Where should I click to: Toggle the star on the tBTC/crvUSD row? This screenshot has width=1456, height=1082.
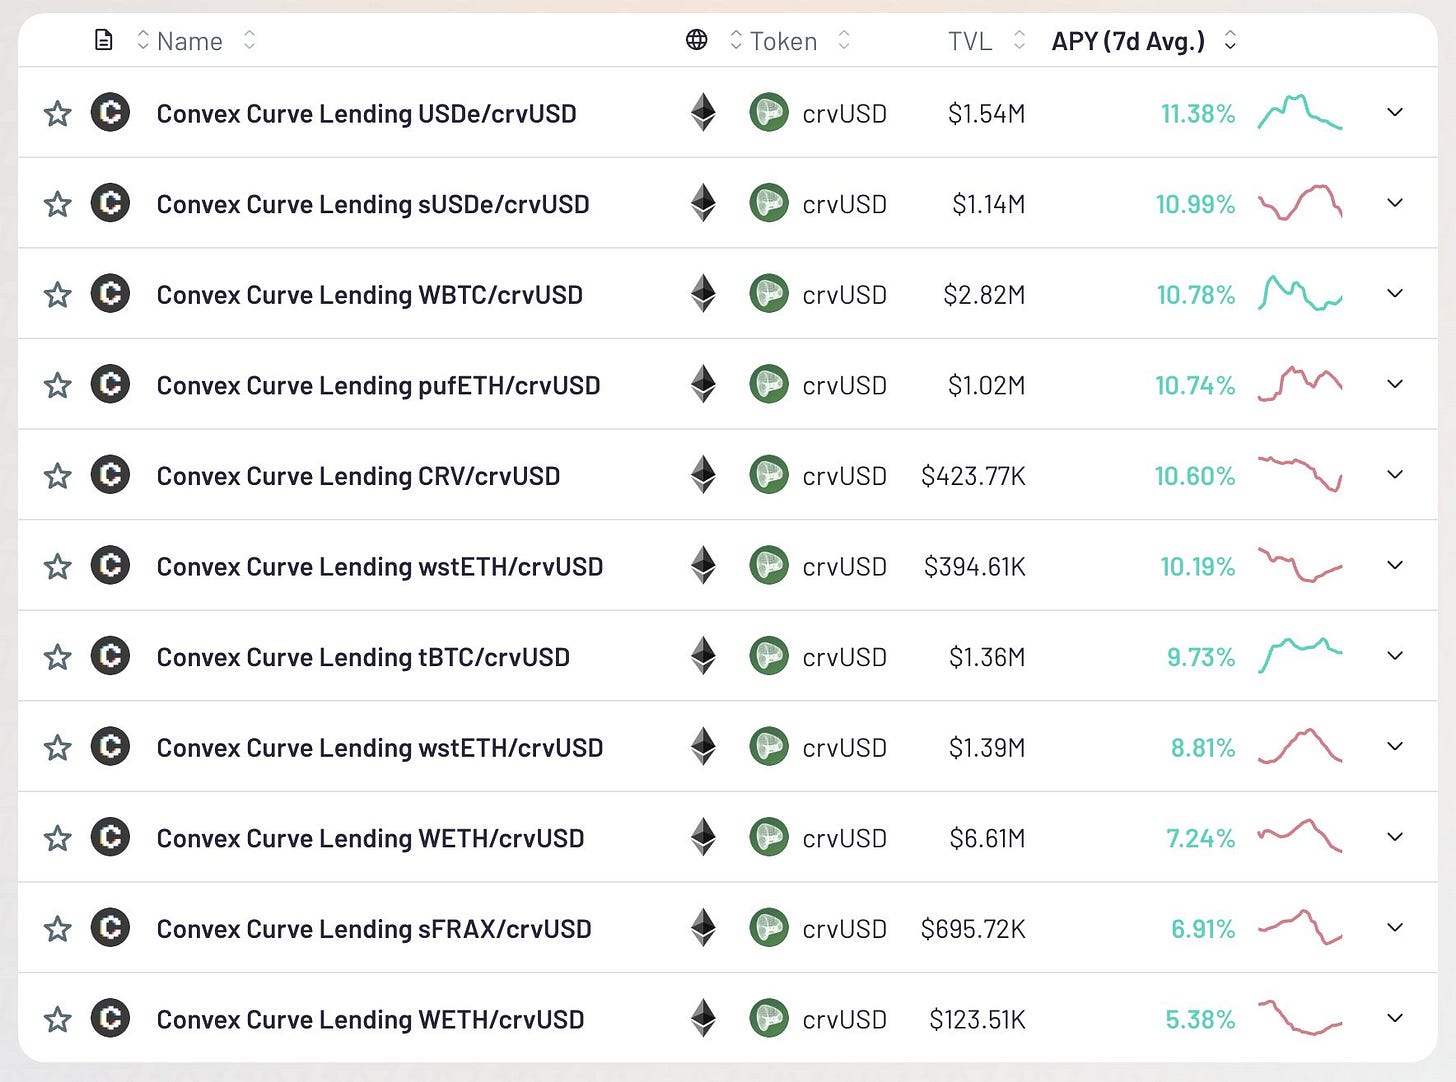tap(58, 657)
